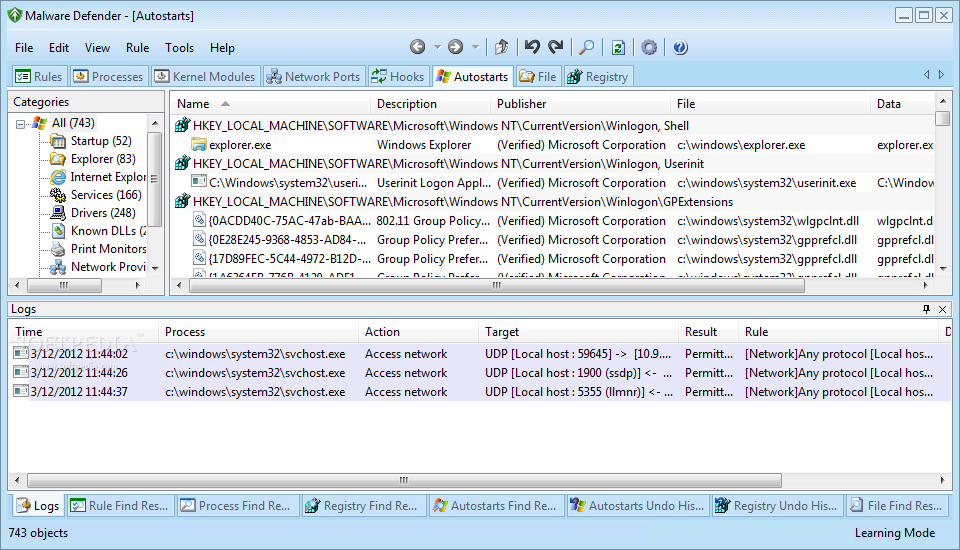Open the File menu
The image size is (960, 550).
pos(24,48)
